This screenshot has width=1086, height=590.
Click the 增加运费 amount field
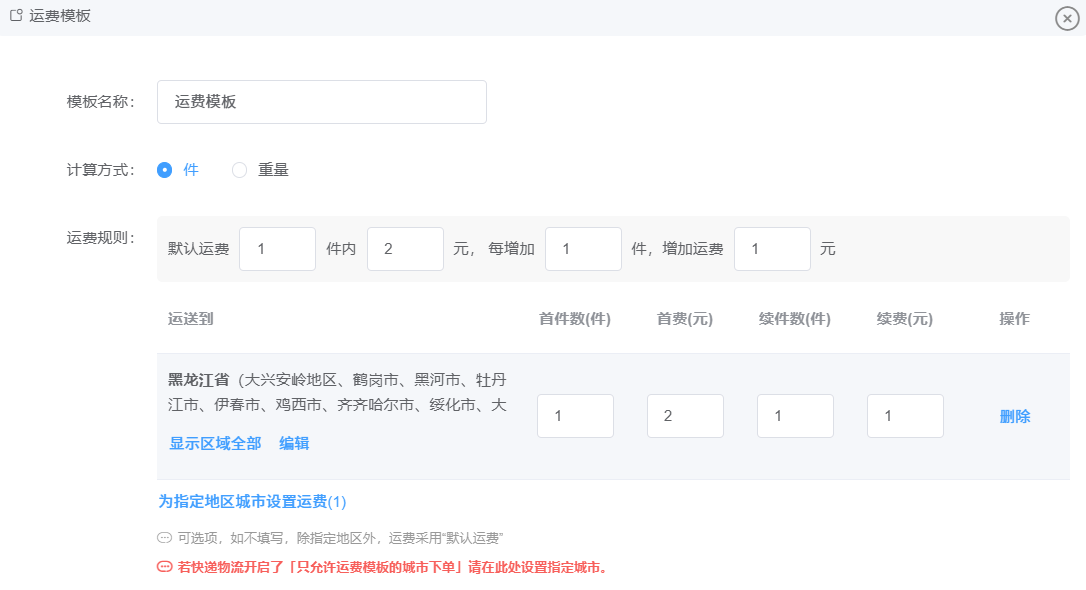[x=772, y=249]
